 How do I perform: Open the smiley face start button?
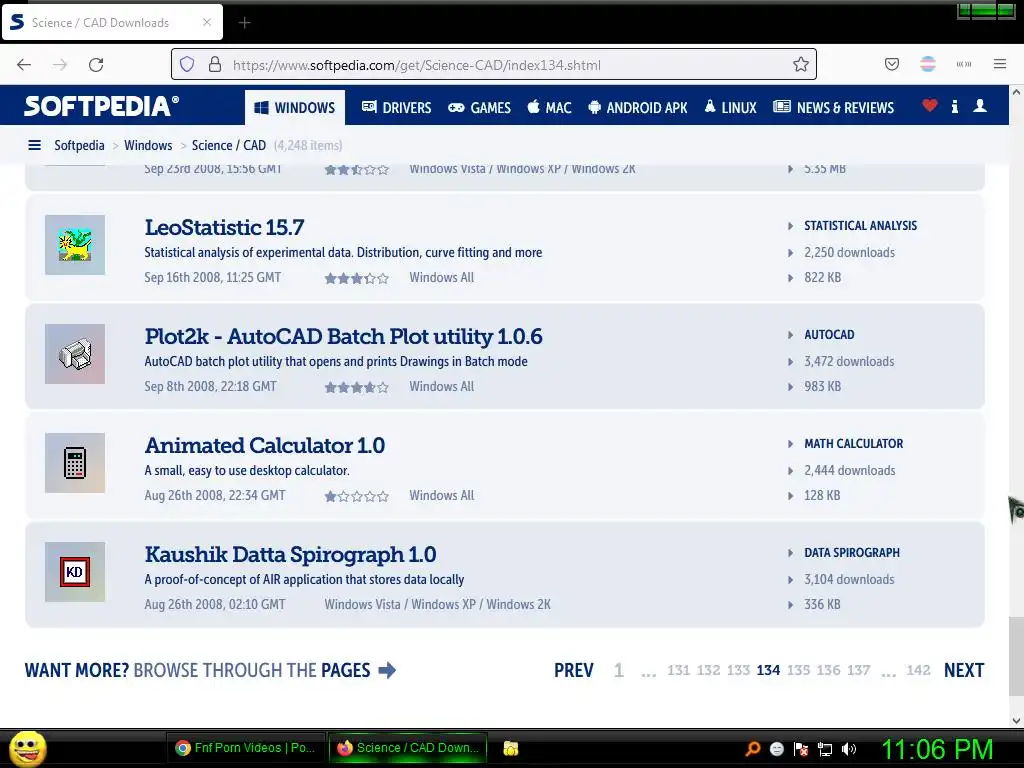(27, 748)
